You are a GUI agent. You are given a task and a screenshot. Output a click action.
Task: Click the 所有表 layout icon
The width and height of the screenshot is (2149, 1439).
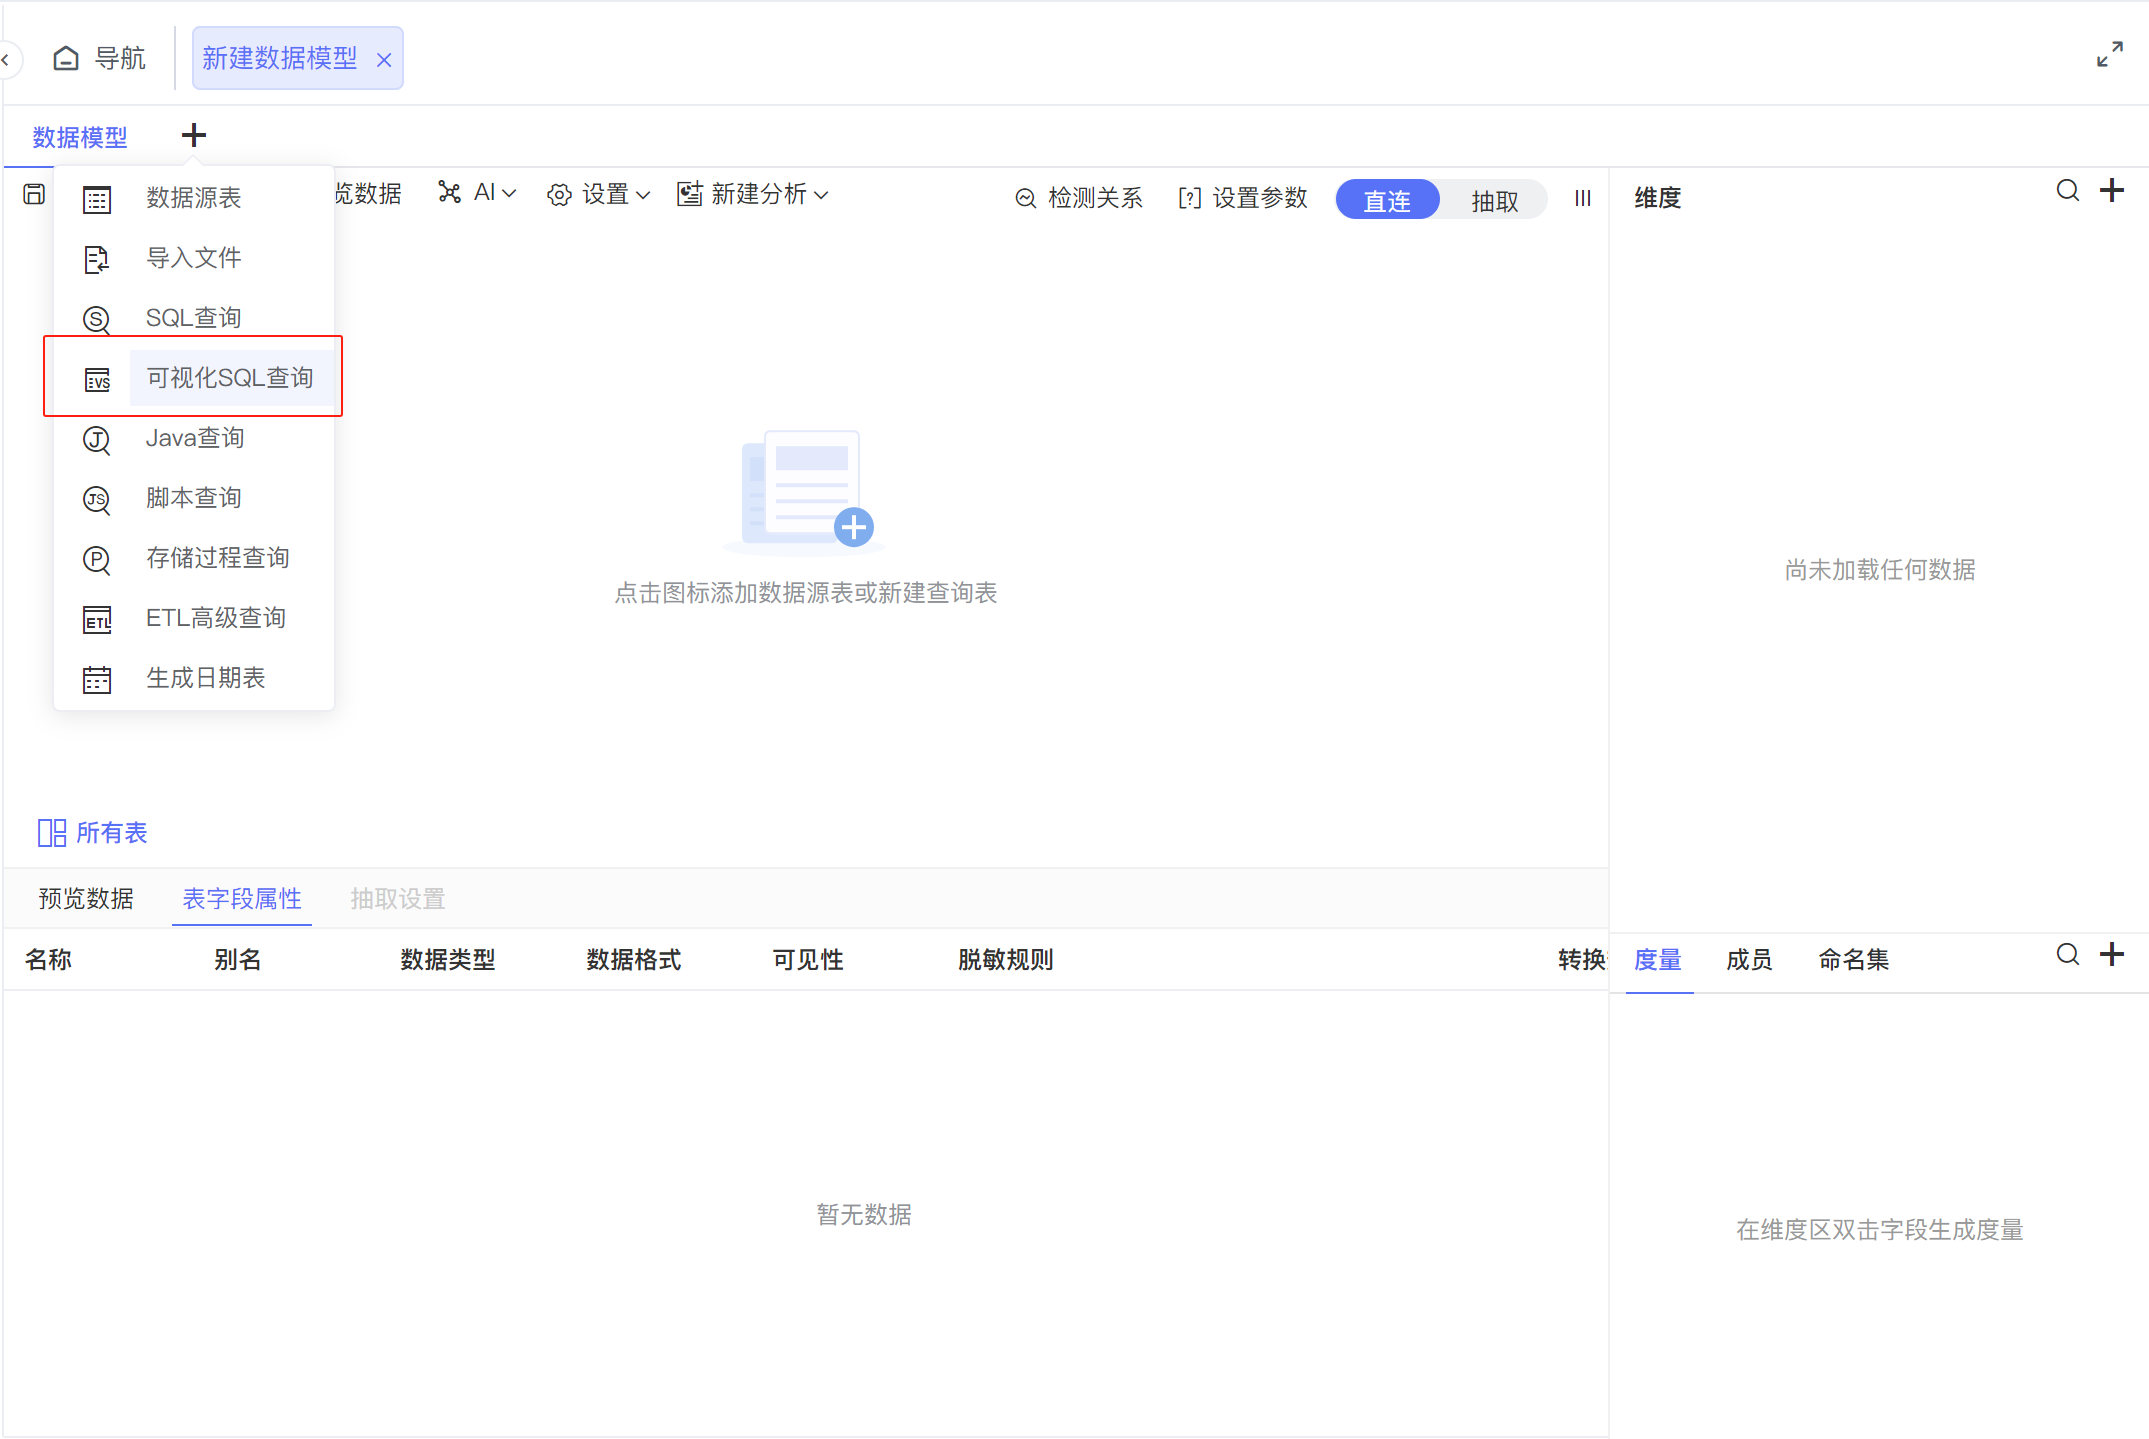[52, 833]
